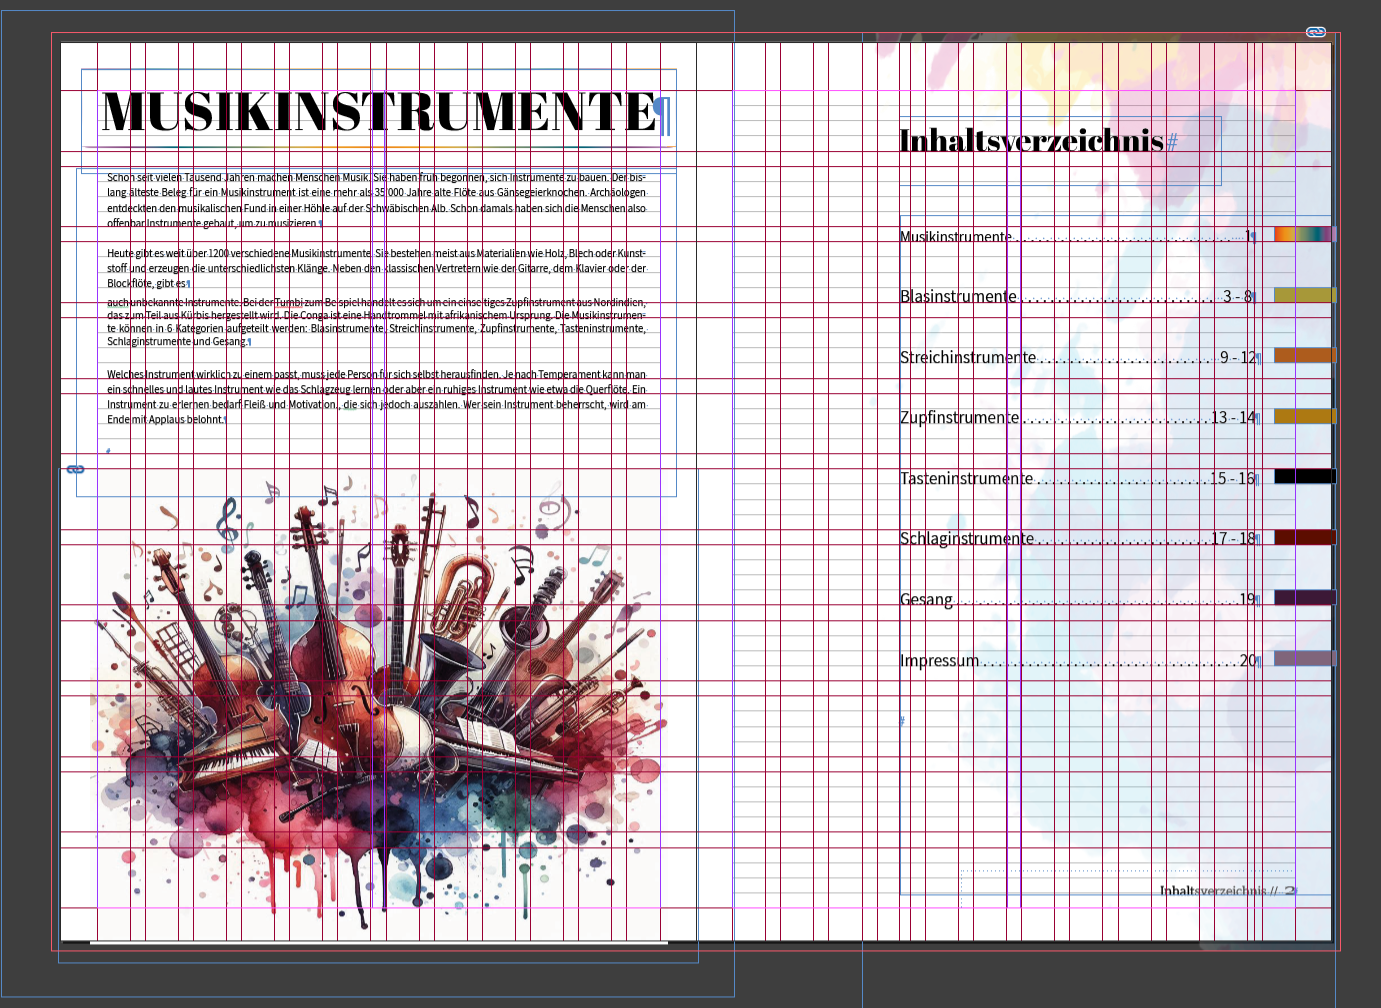Select the rainbow gradient swatch beside Musikinstrumente entry
The height and width of the screenshot is (1008, 1381).
point(1303,234)
